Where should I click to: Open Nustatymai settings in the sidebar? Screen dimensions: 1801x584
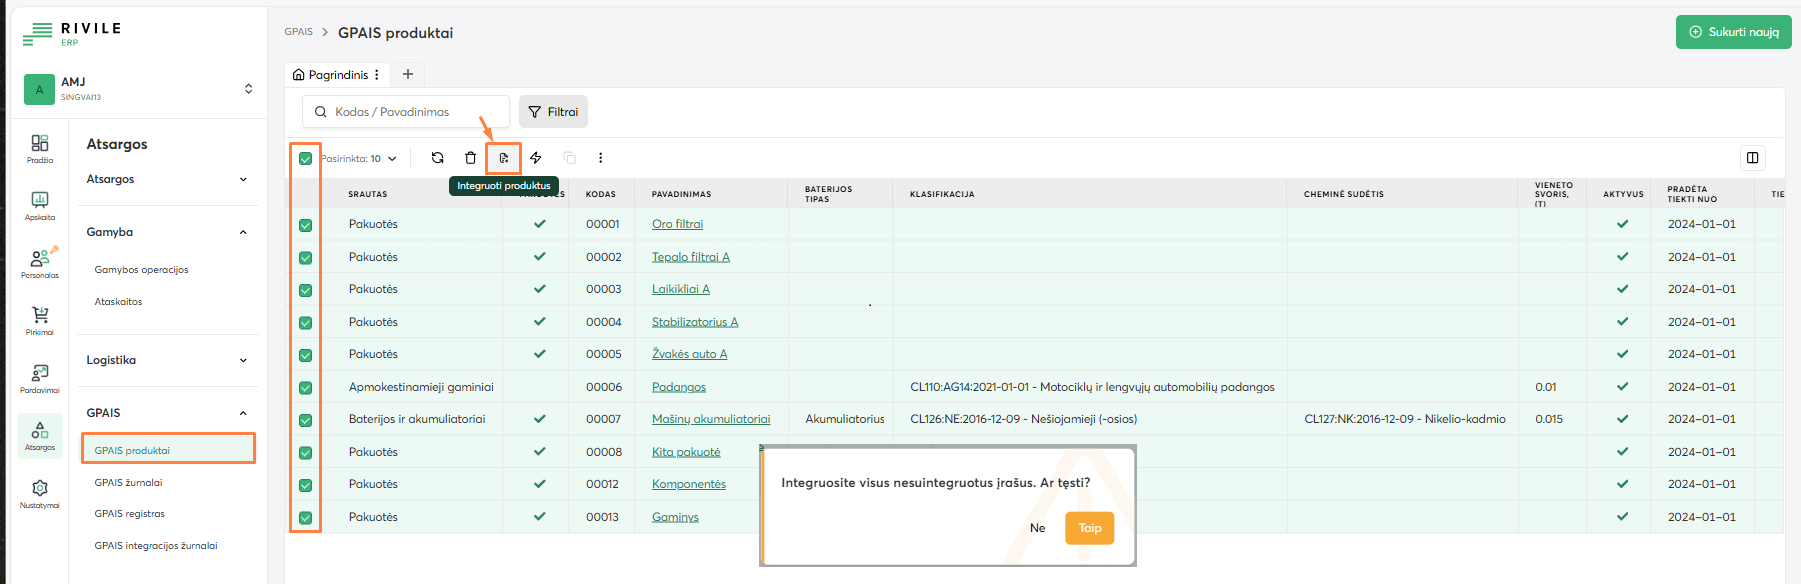[40, 493]
